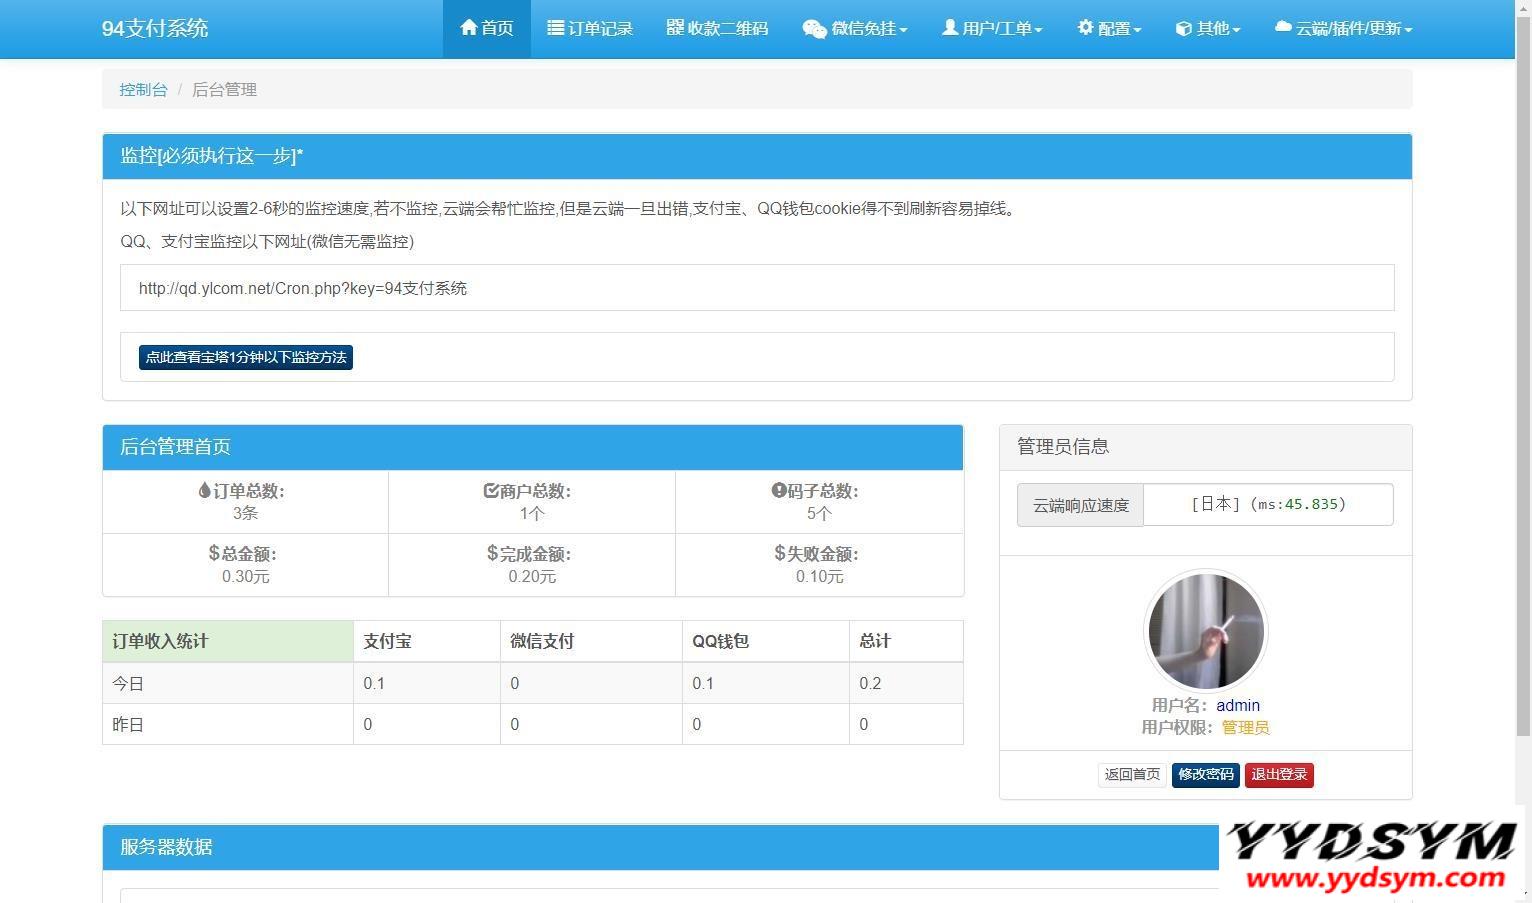
Task: Click the user icon in navbar
Action: tap(949, 28)
